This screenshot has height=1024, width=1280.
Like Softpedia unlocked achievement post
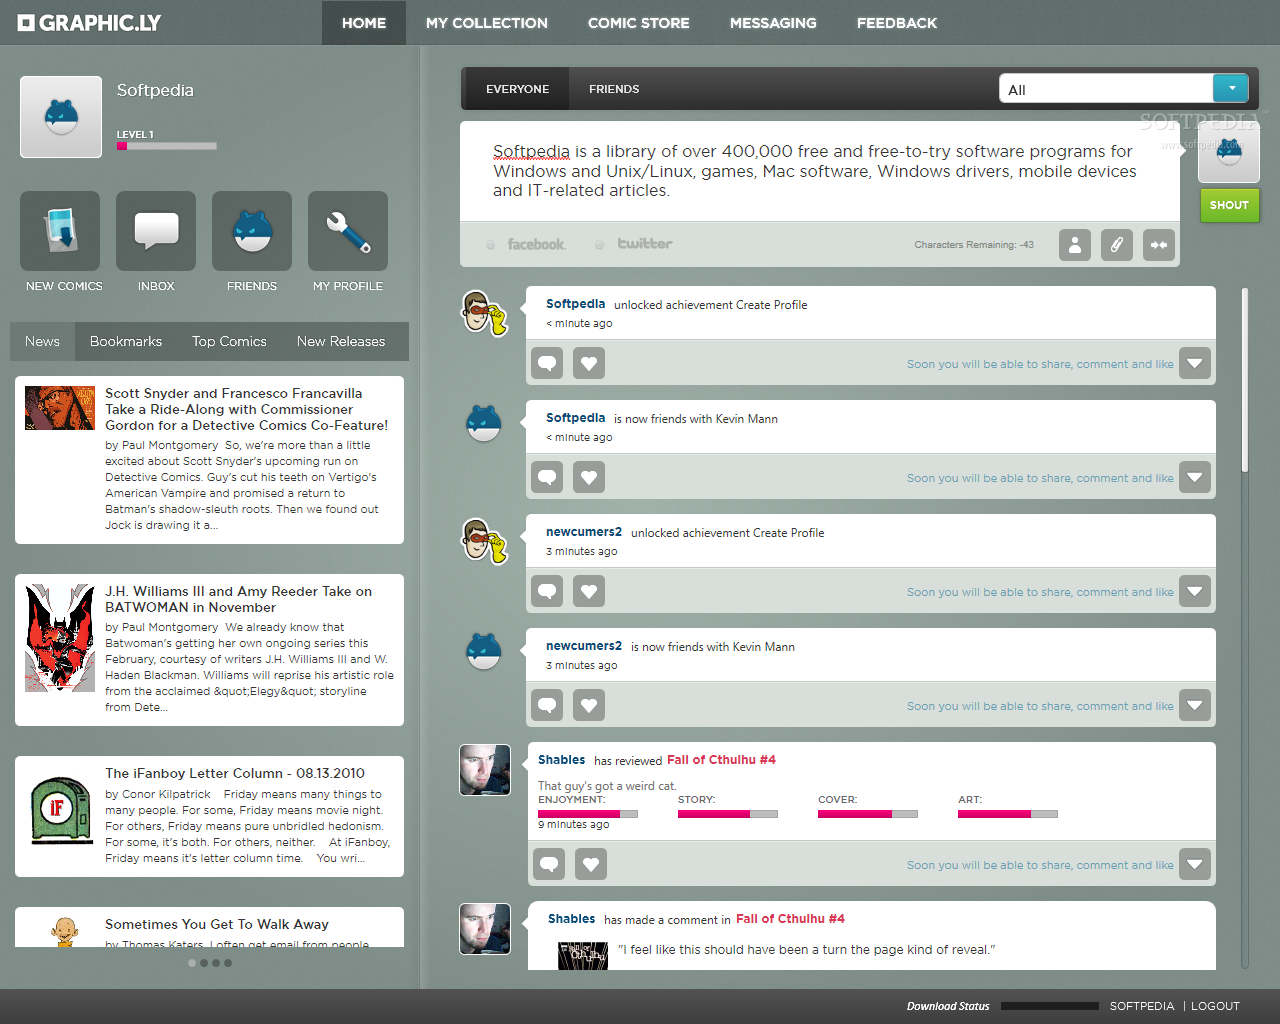[589, 363]
